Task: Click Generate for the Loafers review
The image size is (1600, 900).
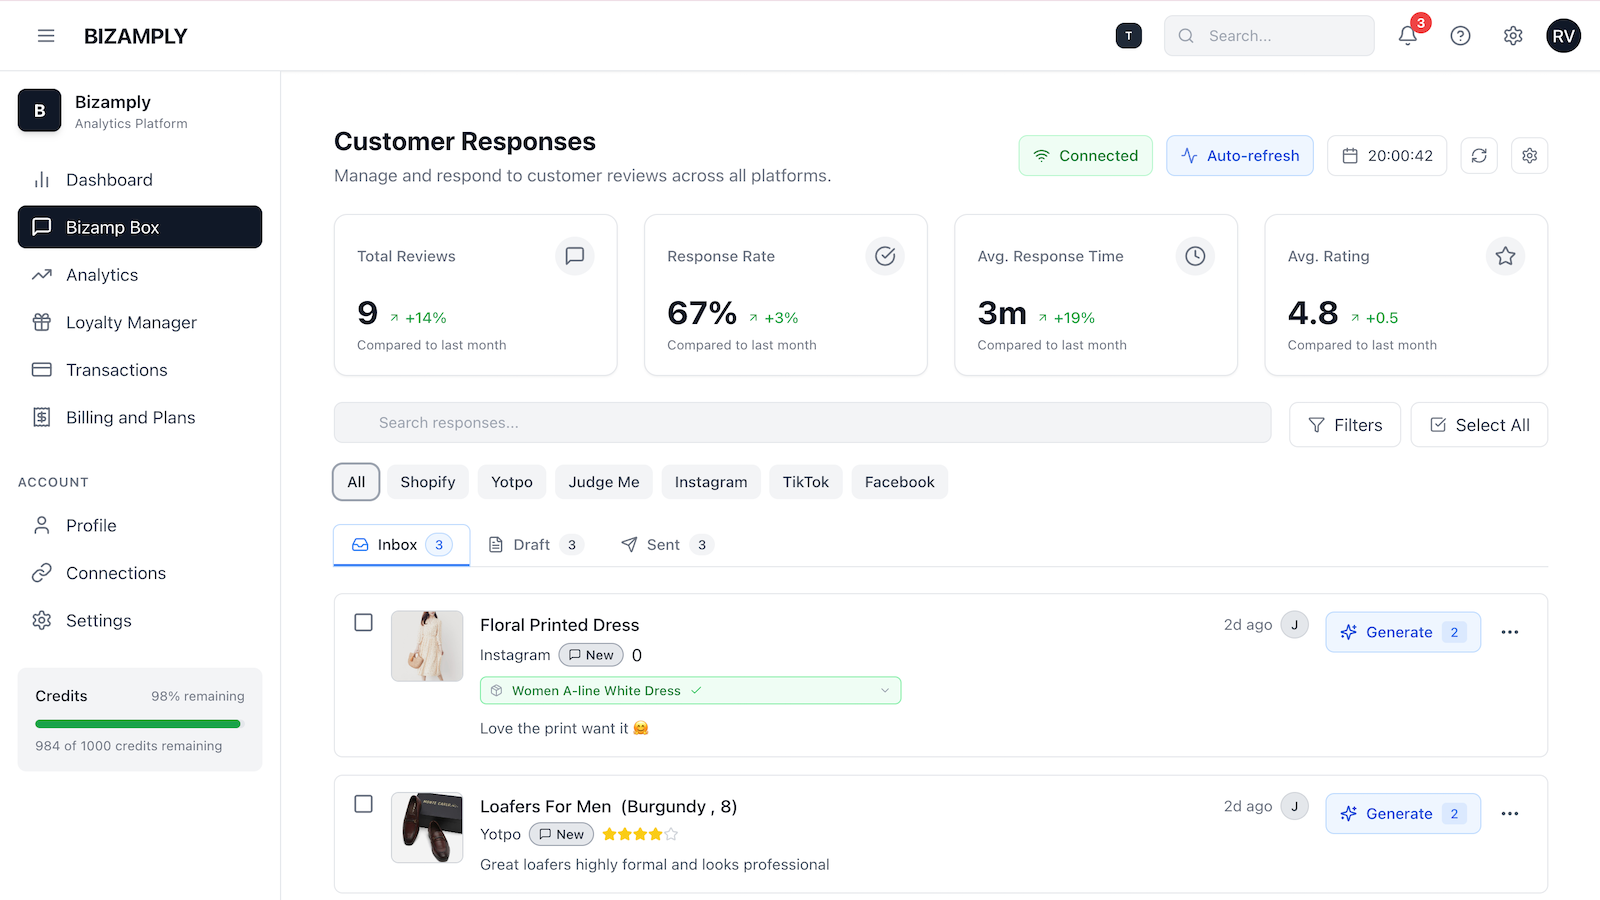Action: point(1402,813)
